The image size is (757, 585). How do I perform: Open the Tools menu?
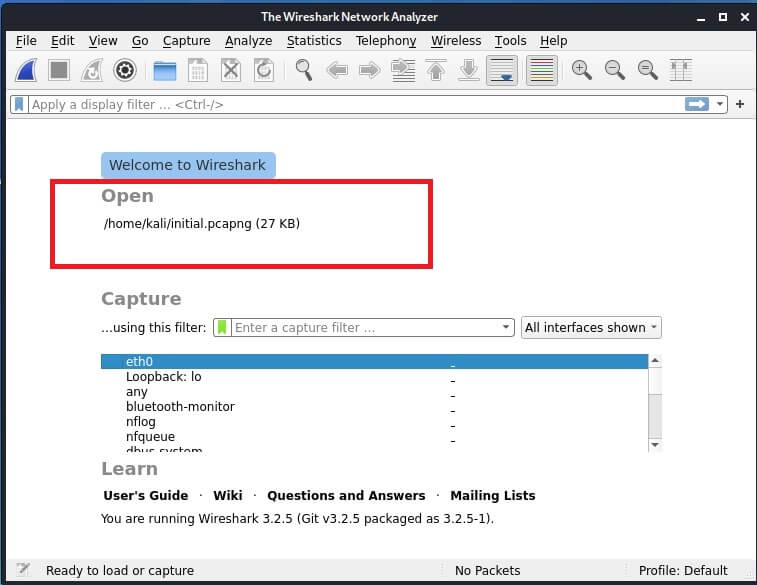510,41
